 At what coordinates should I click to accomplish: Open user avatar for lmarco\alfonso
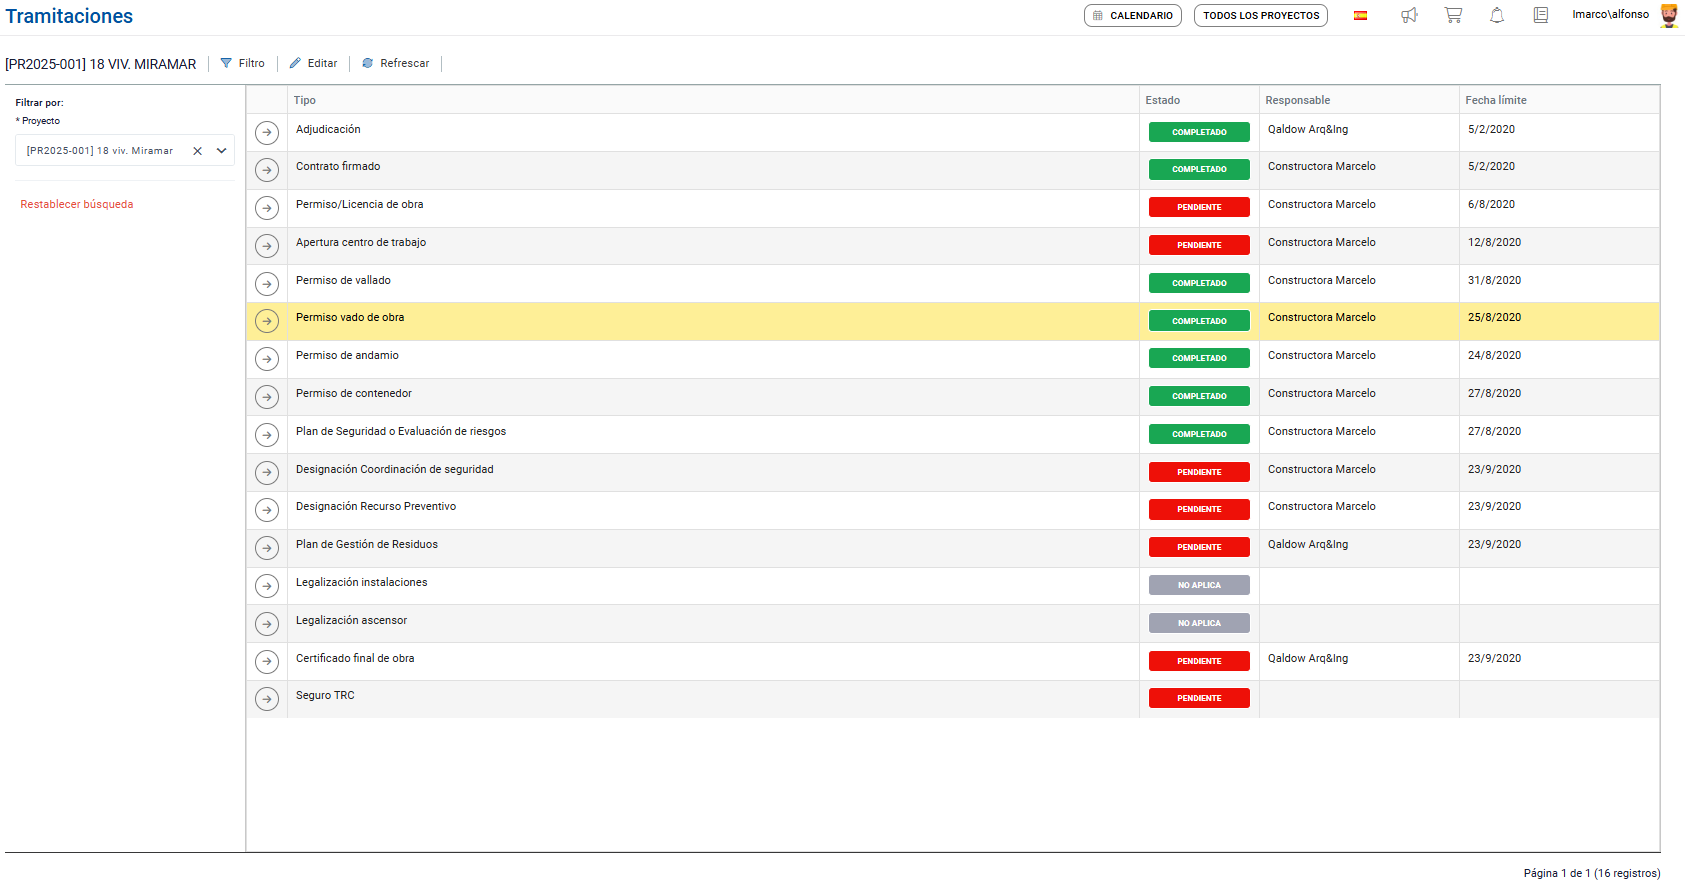pyautogui.click(x=1668, y=15)
